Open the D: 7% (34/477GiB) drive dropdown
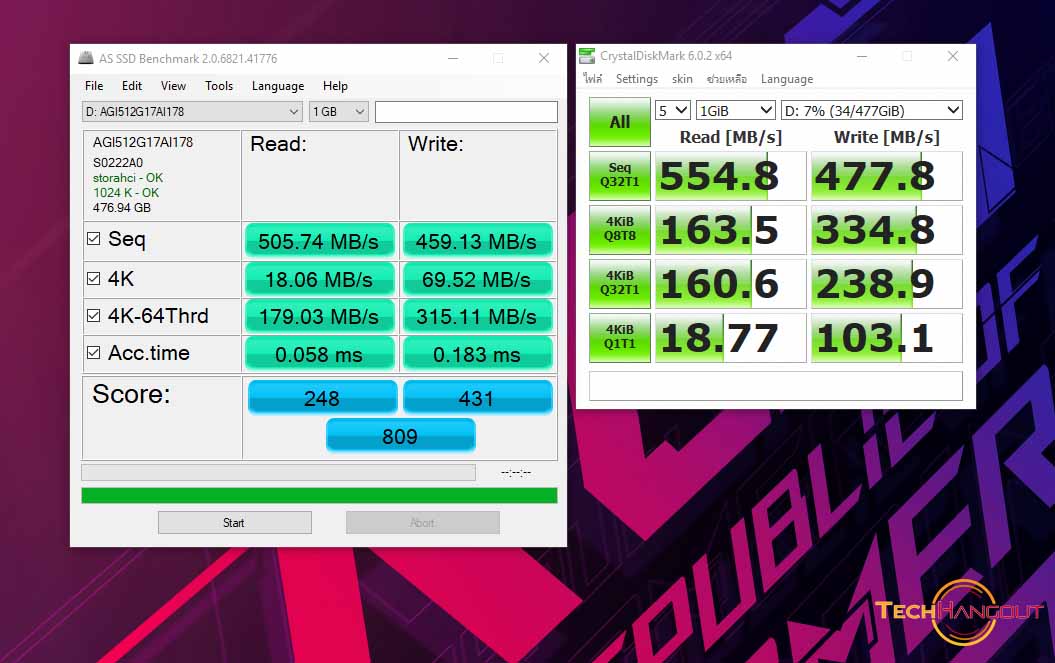The width and height of the screenshot is (1055, 663). 871,110
